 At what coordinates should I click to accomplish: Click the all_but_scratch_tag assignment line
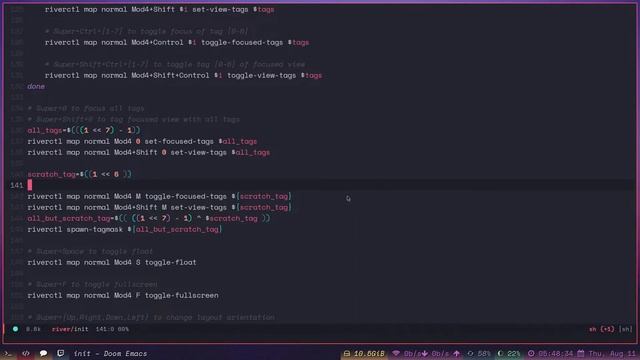click(x=149, y=218)
